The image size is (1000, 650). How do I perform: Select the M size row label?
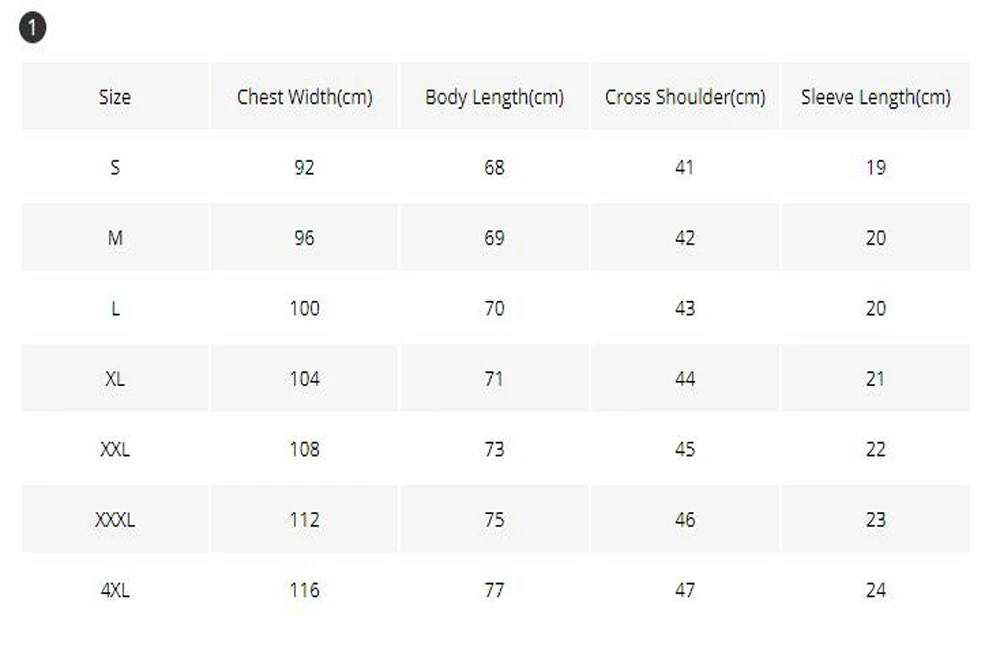click(x=115, y=238)
